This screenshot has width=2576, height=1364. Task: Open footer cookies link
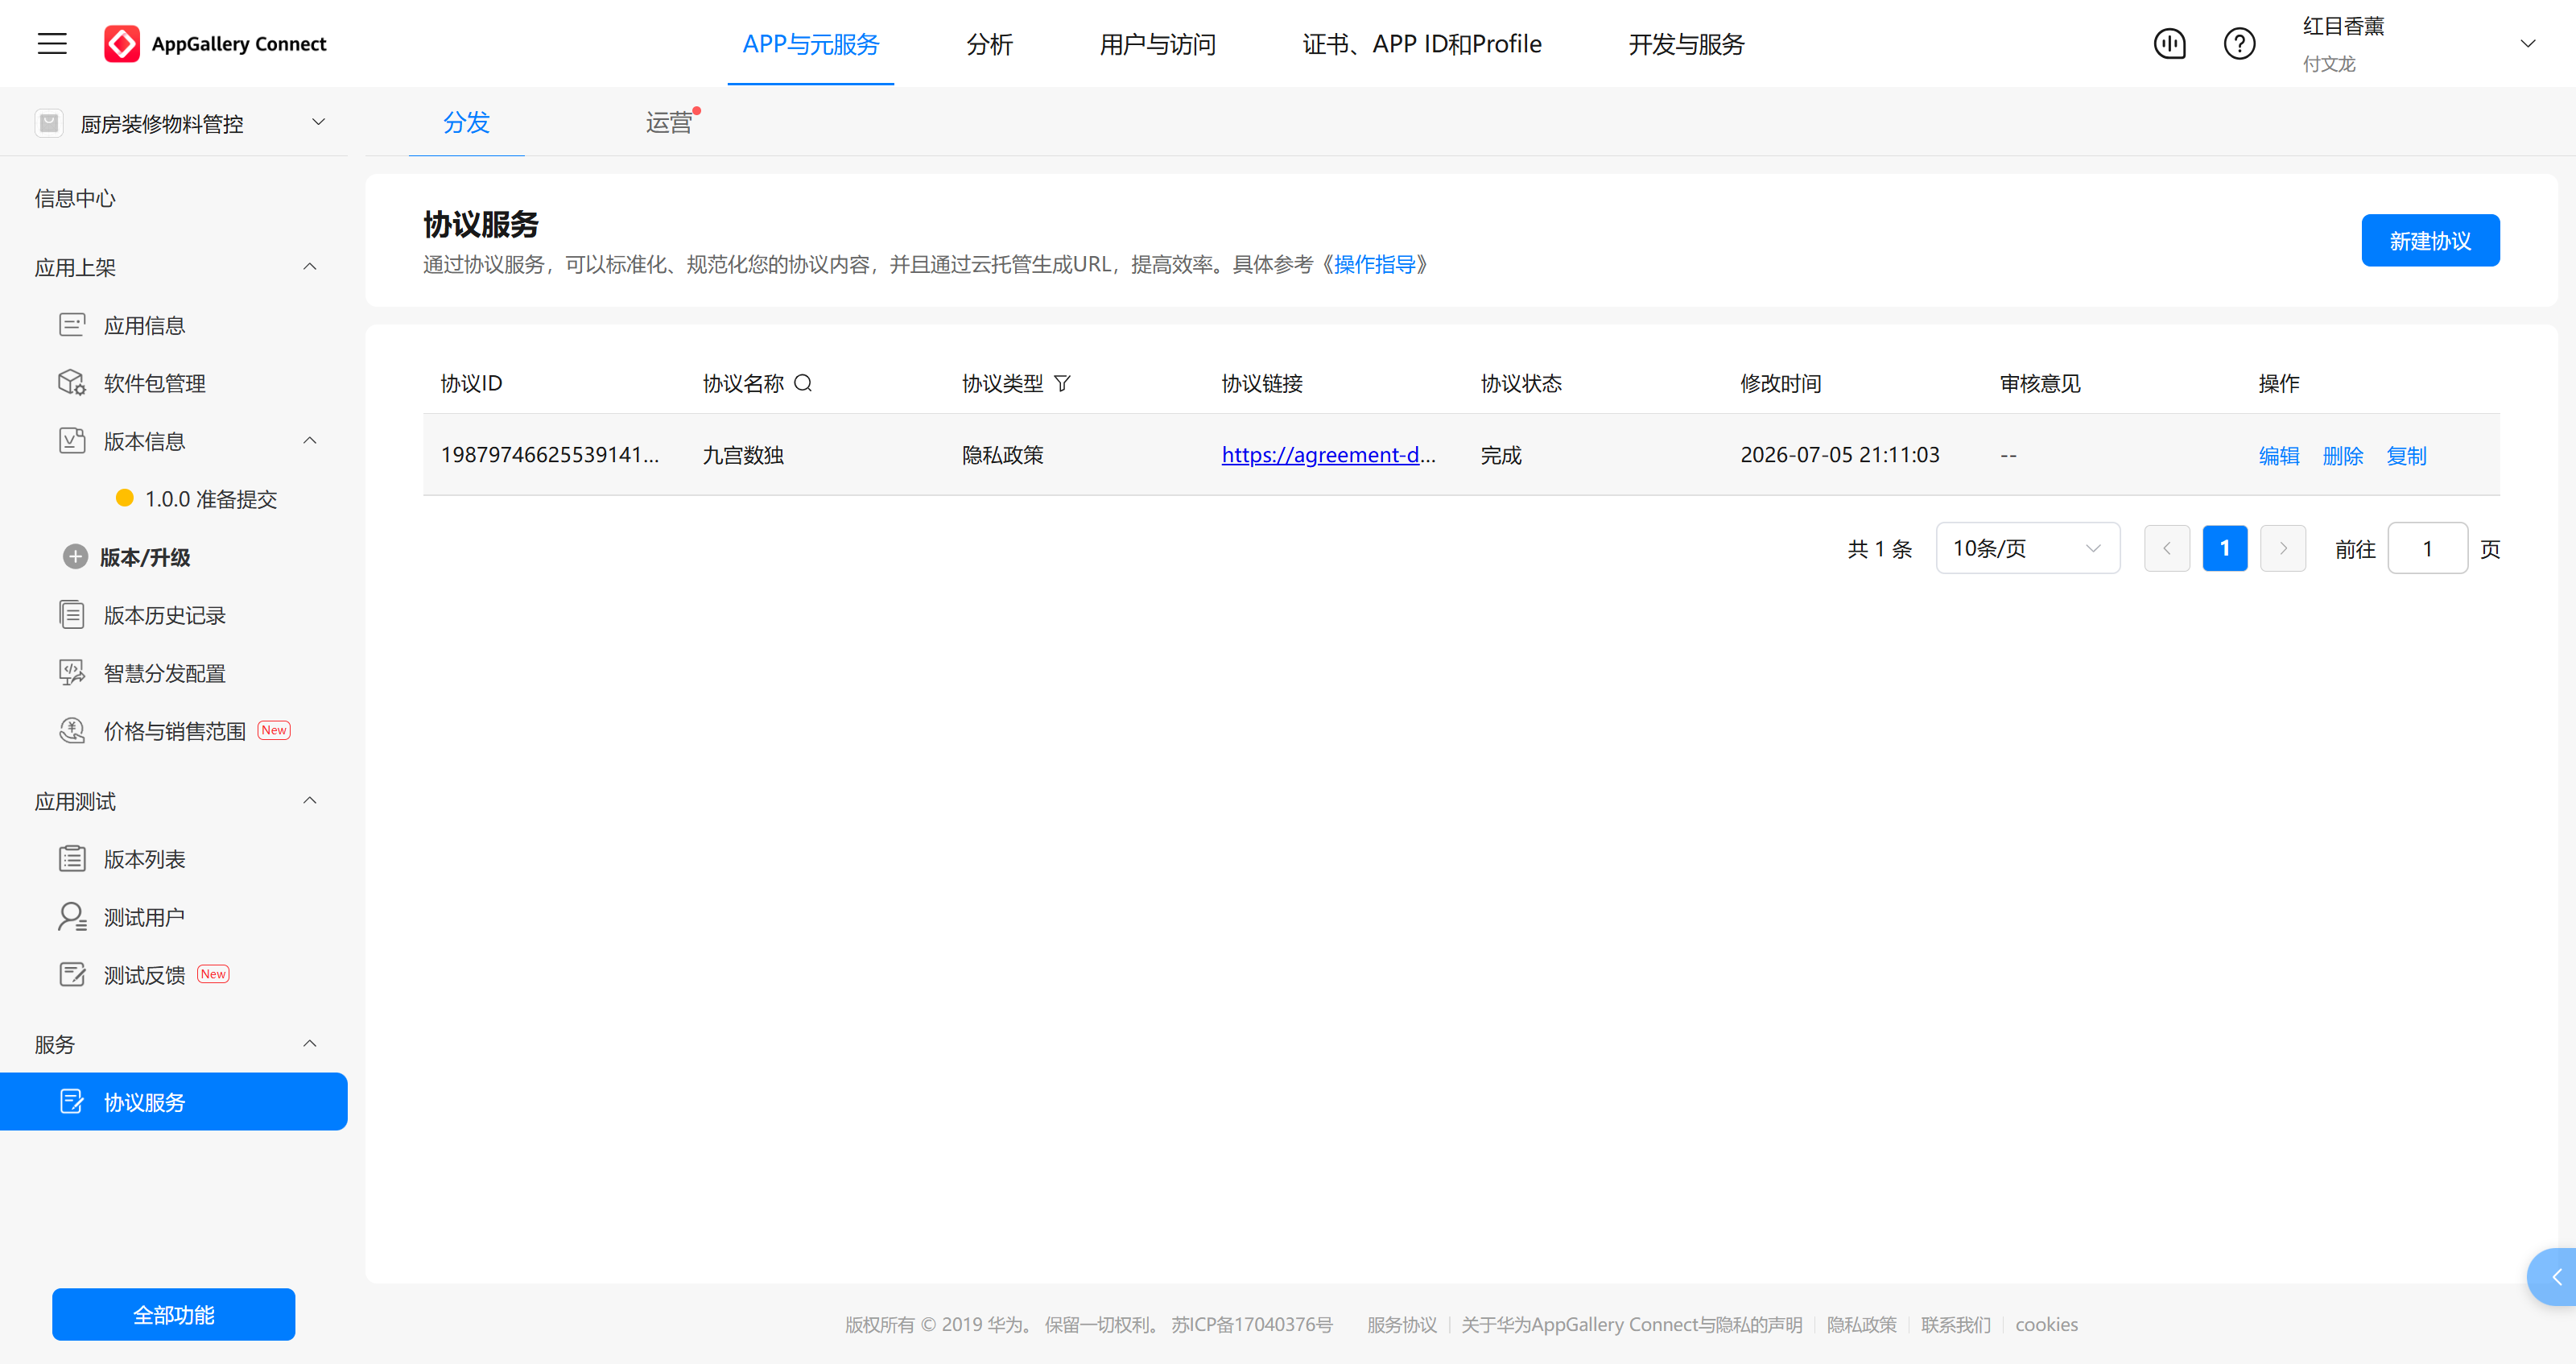2046,1324
